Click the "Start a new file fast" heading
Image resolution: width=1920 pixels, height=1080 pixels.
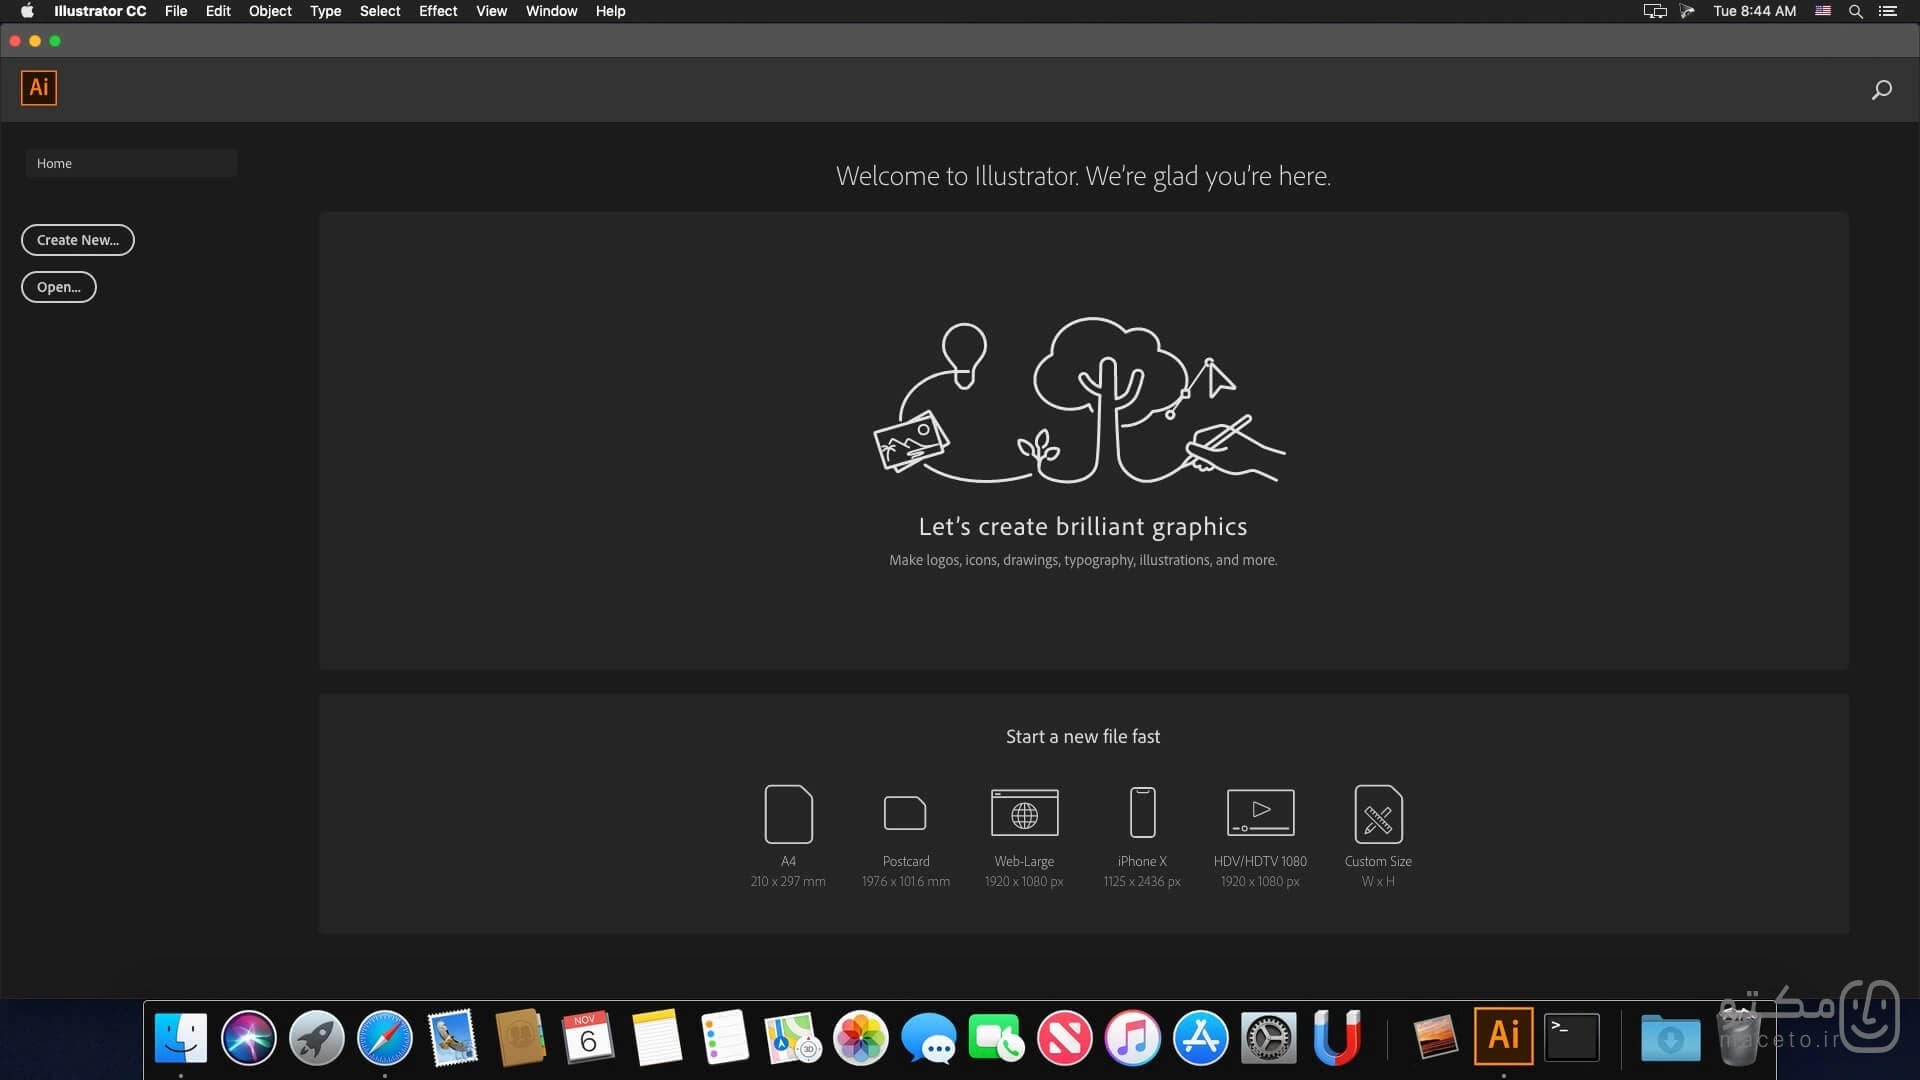click(1083, 737)
